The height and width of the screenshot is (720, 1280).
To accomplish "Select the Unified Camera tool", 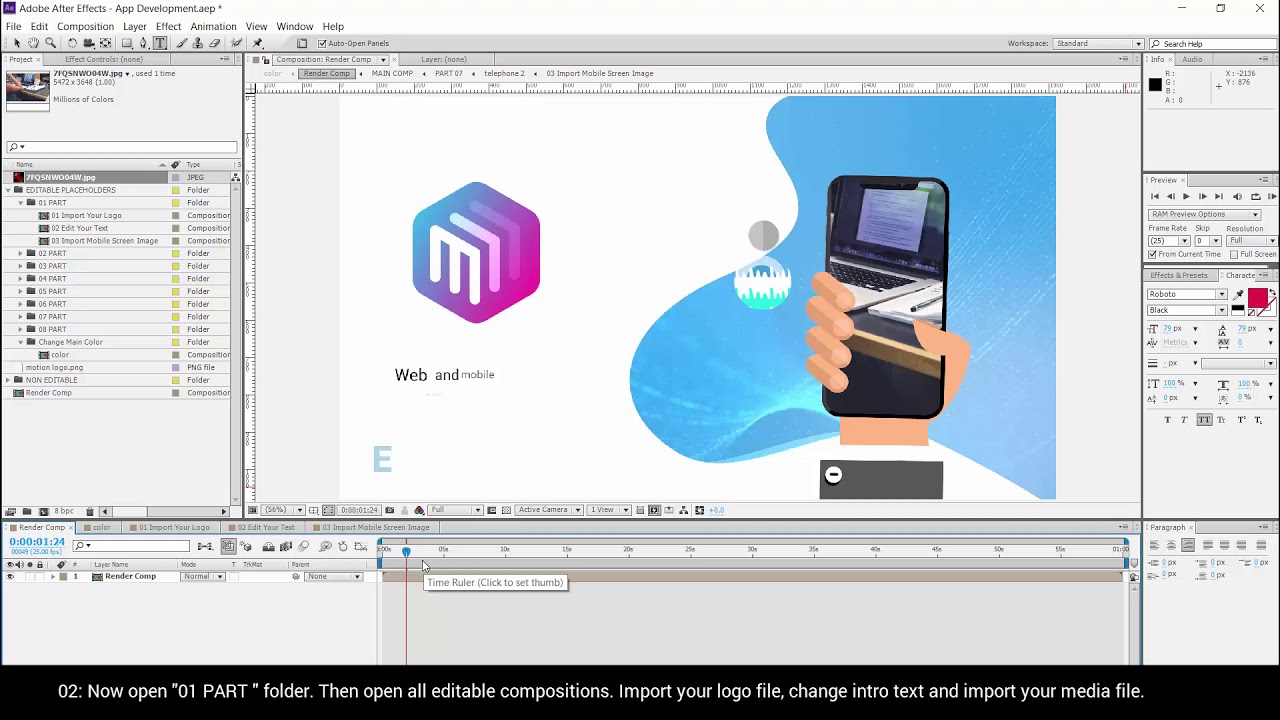I will (x=89, y=43).
